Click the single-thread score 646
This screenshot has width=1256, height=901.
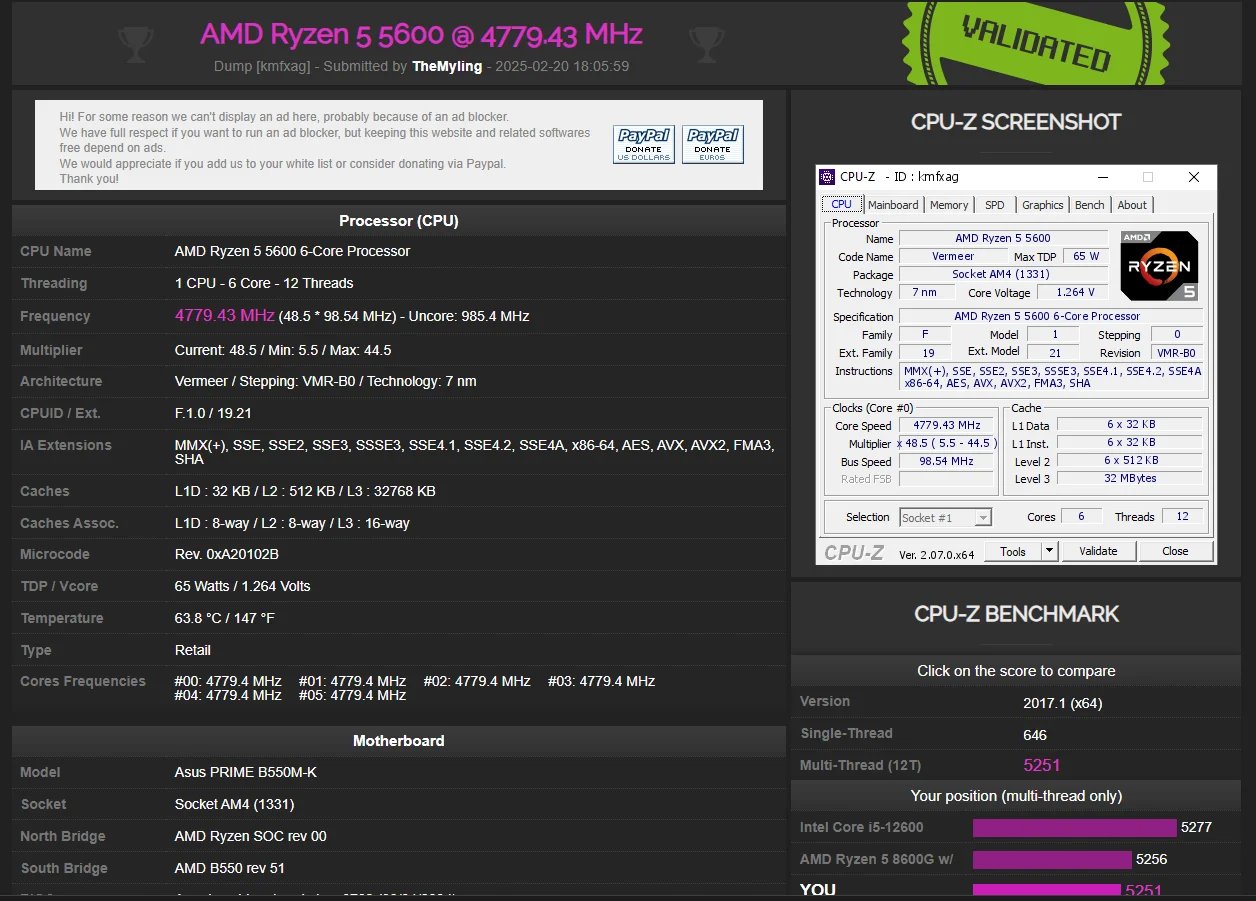[x=1035, y=734]
